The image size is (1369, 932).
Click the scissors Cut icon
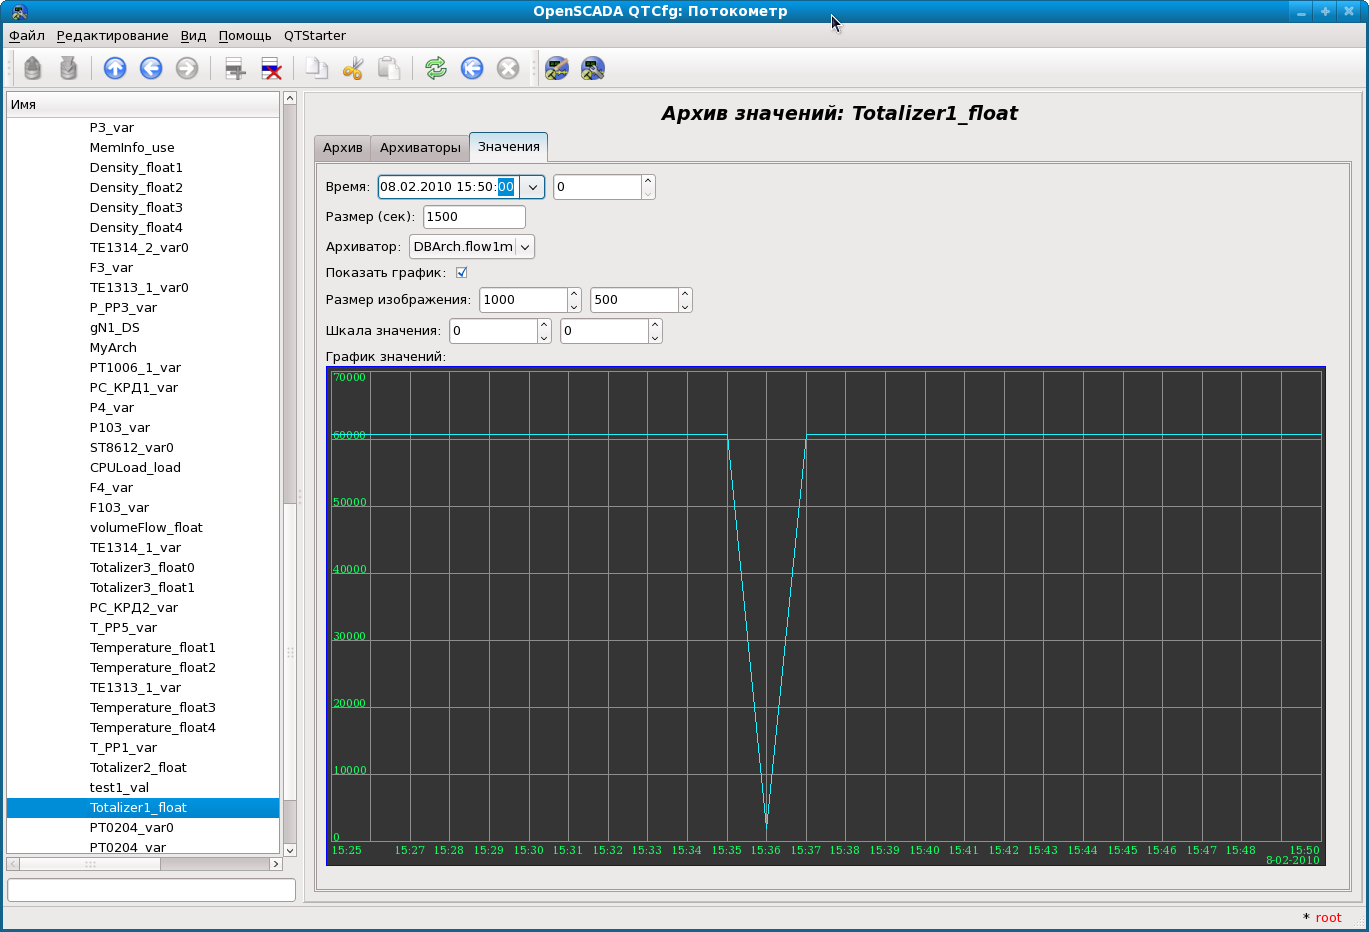pos(352,68)
